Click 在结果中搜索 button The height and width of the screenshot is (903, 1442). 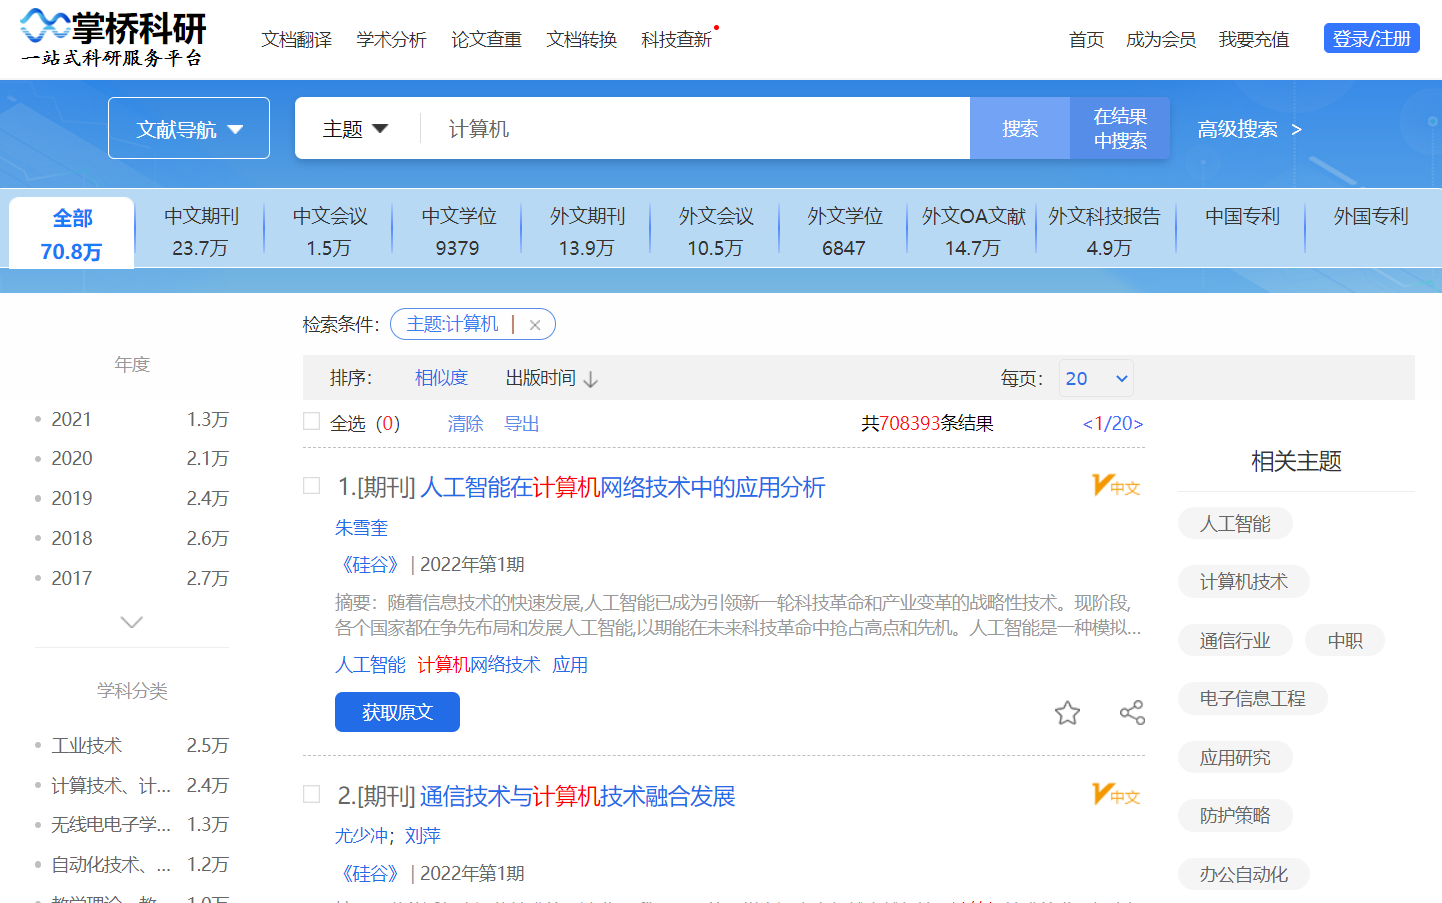coord(1120,128)
